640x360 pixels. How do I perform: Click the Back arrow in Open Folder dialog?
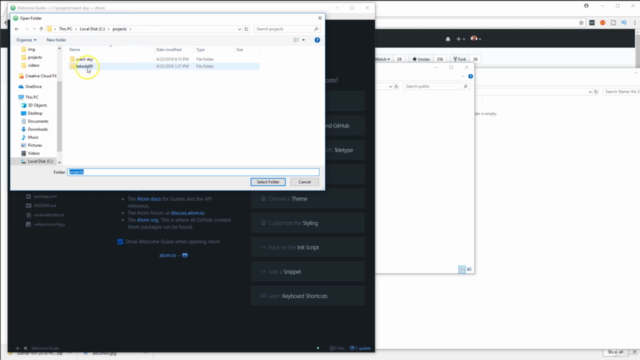(17, 29)
